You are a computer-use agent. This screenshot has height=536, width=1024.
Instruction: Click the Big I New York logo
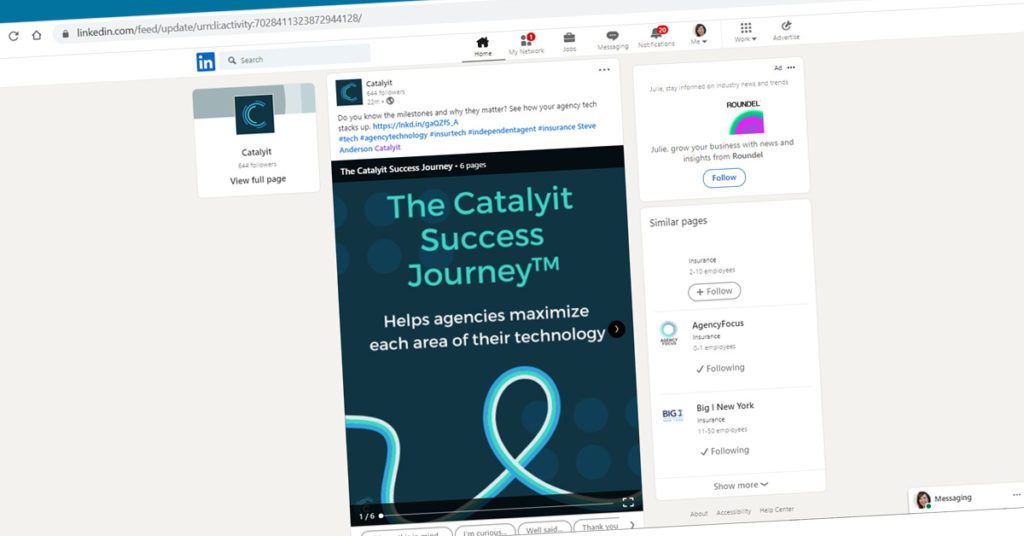(673, 415)
